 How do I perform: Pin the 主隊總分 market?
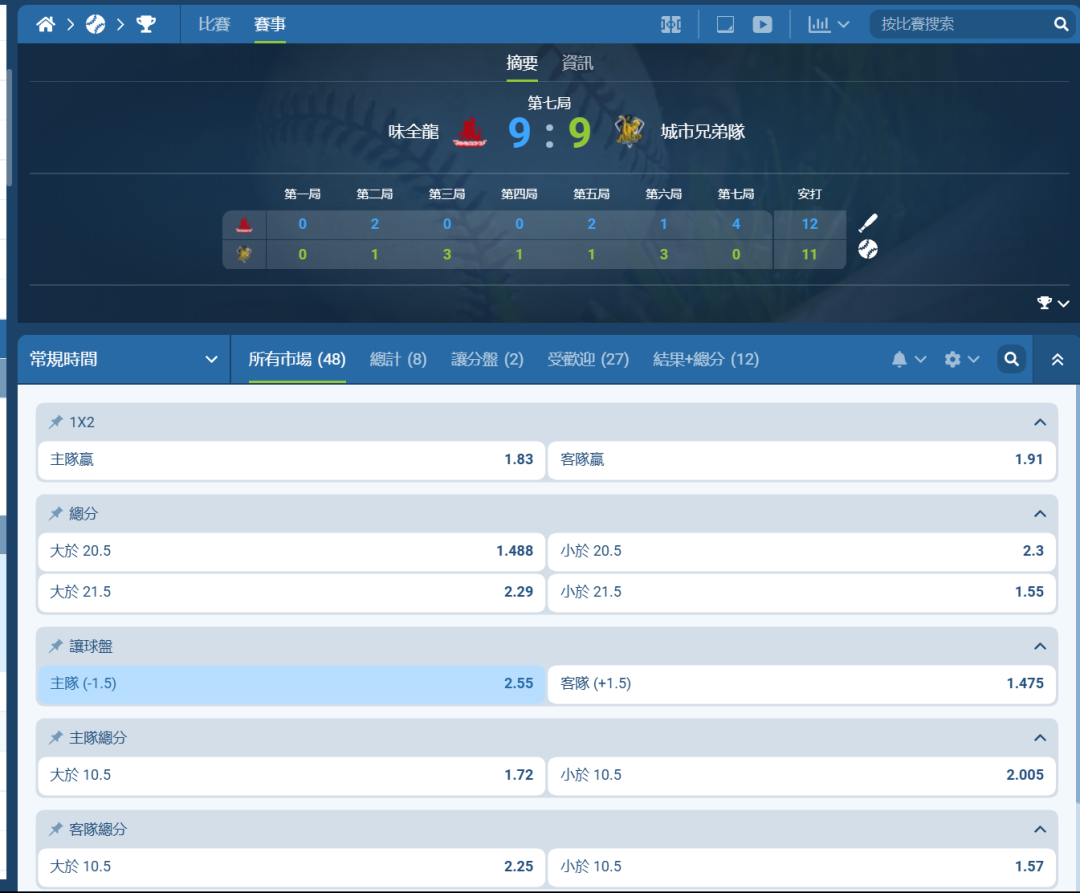pos(56,737)
